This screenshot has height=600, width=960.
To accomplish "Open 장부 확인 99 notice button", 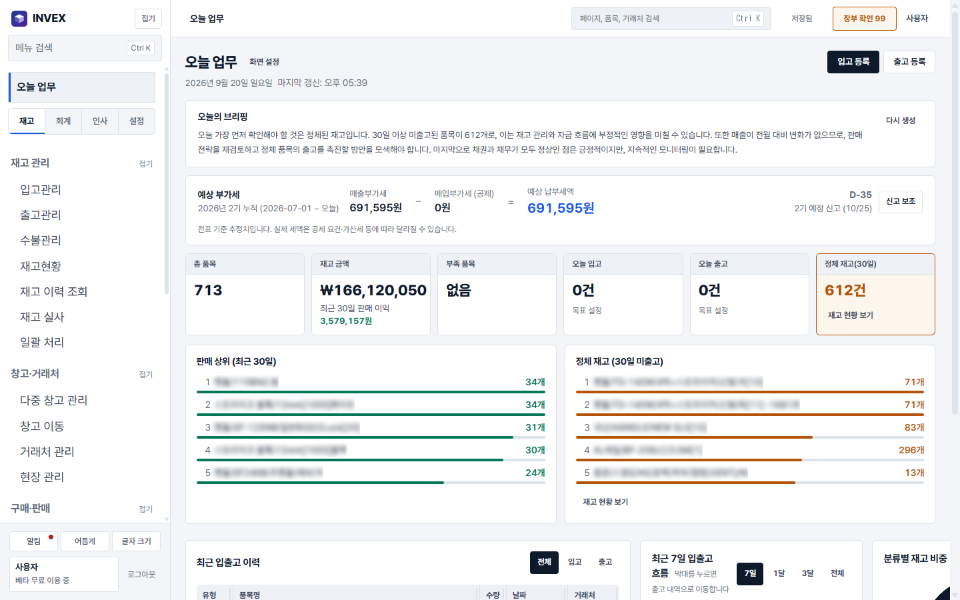I will (x=864, y=19).
